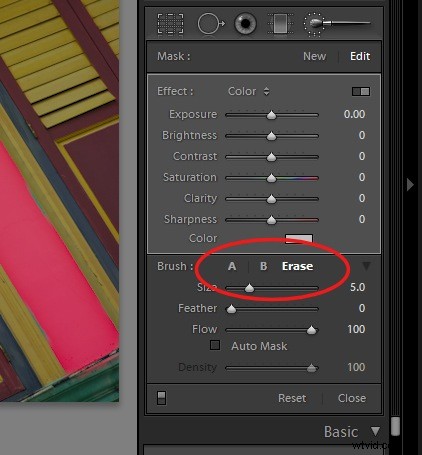Open the Effect preset dropdown showing Color
Screen dimensions: 422x455
coord(248,91)
